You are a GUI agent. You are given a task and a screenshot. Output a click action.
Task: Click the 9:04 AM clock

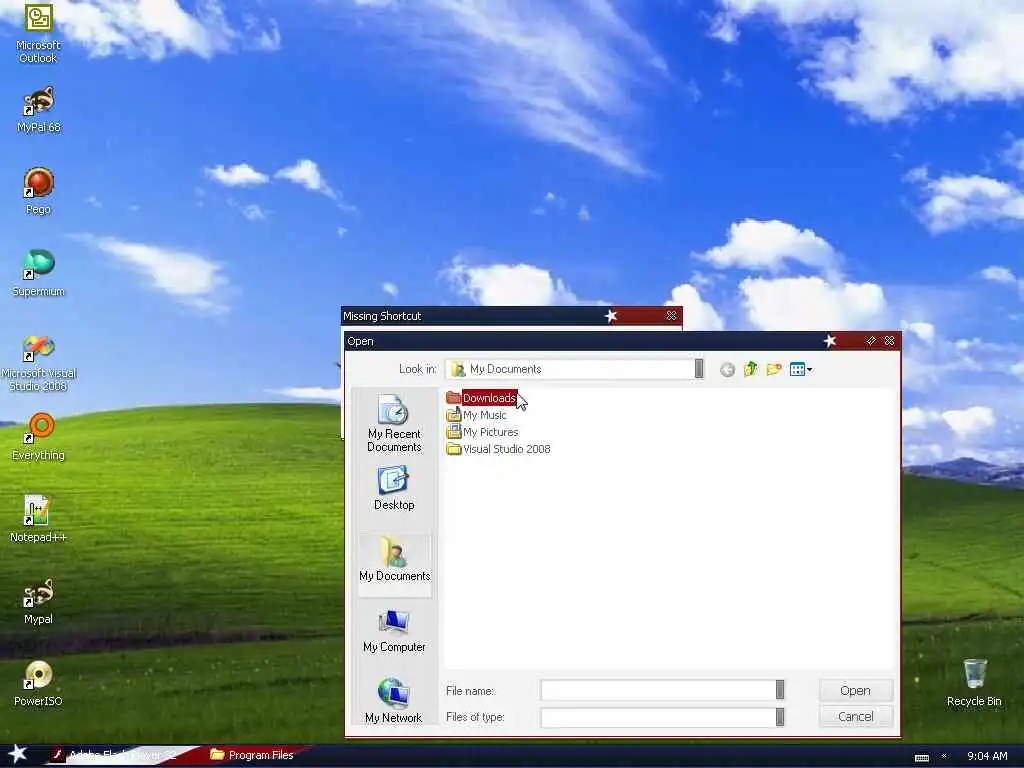[987, 756]
